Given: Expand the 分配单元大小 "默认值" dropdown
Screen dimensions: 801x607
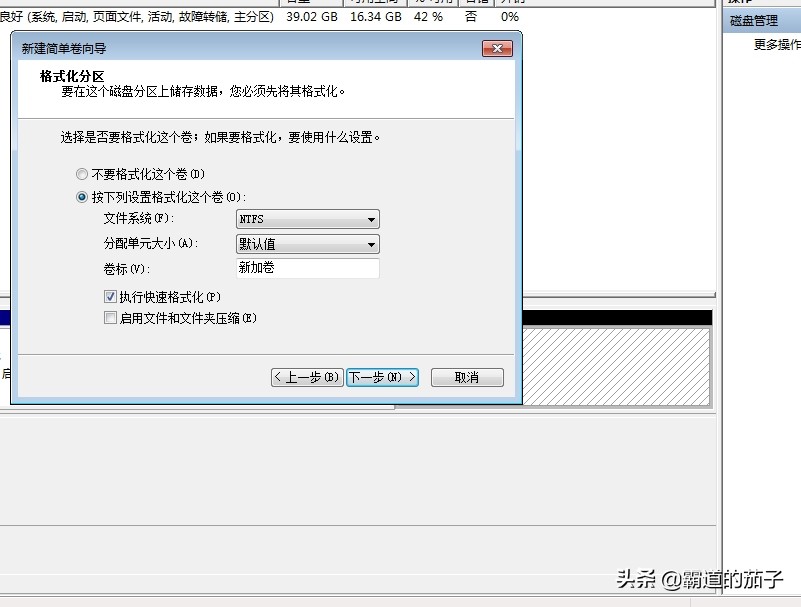Looking at the screenshot, I should pyautogui.click(x=307, y=244).
